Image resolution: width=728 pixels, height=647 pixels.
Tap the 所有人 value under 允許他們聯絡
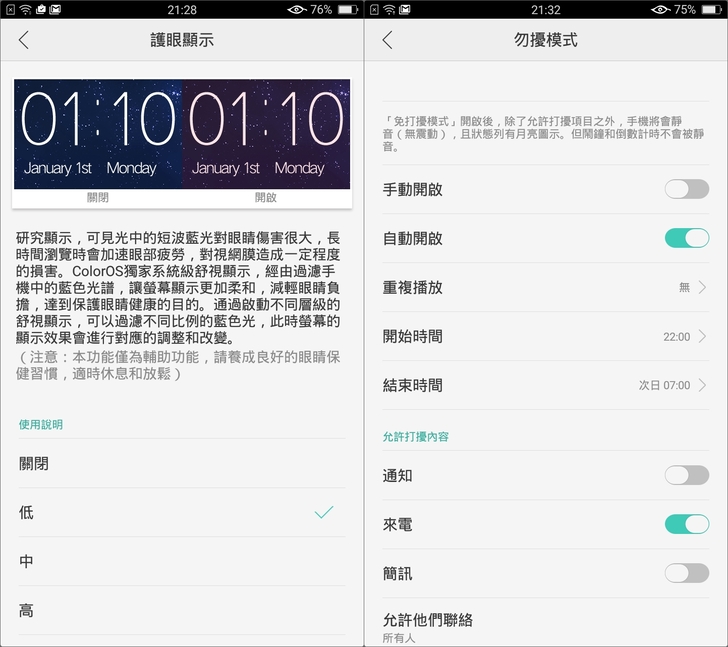pos(399,638)
